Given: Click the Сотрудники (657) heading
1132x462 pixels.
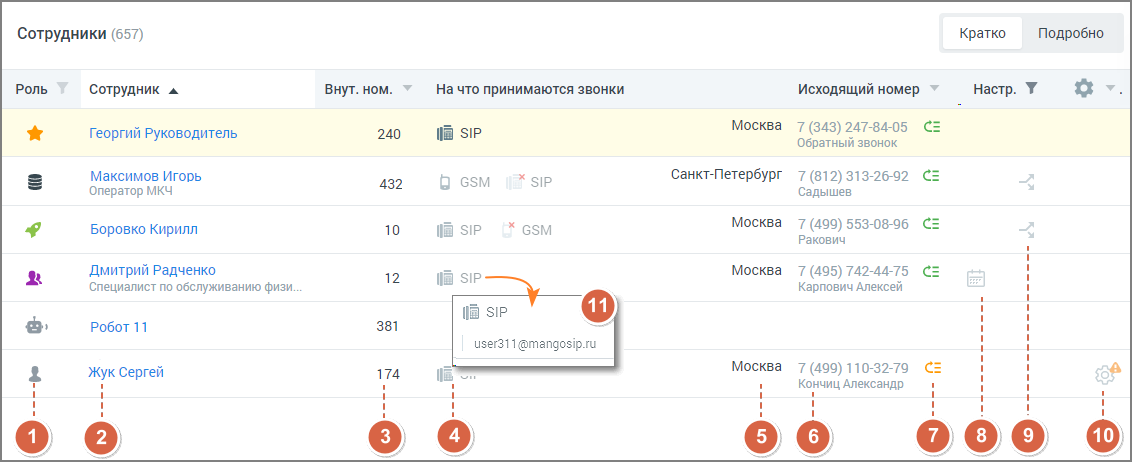Looking at the screenshot, I should (x=80, y=34).
